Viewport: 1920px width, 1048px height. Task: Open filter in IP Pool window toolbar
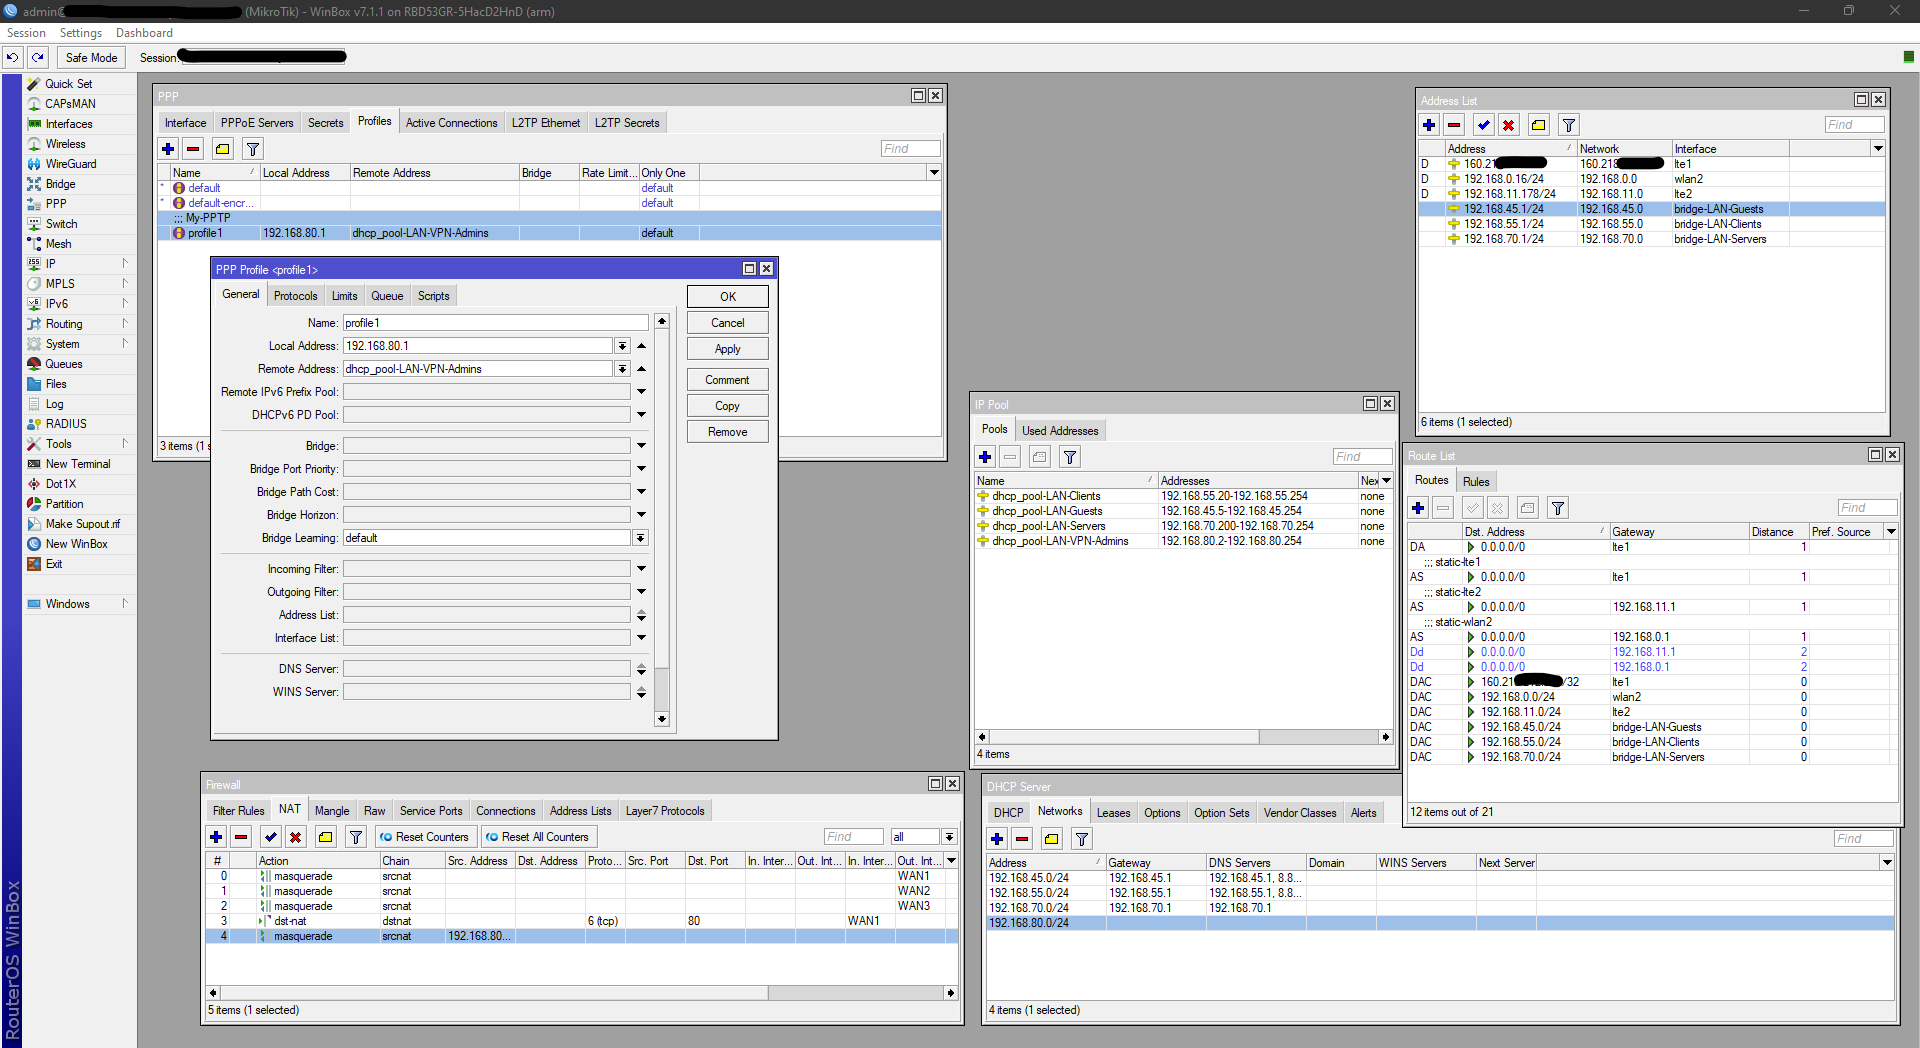(x=1070, y=457)
